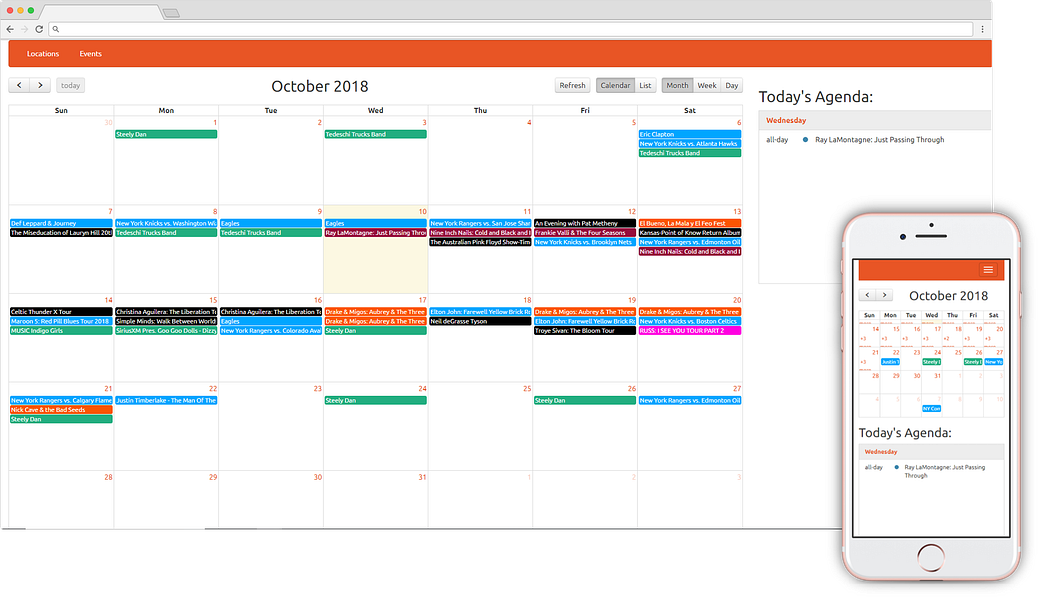Open the Locations menu item

point(43,54)
